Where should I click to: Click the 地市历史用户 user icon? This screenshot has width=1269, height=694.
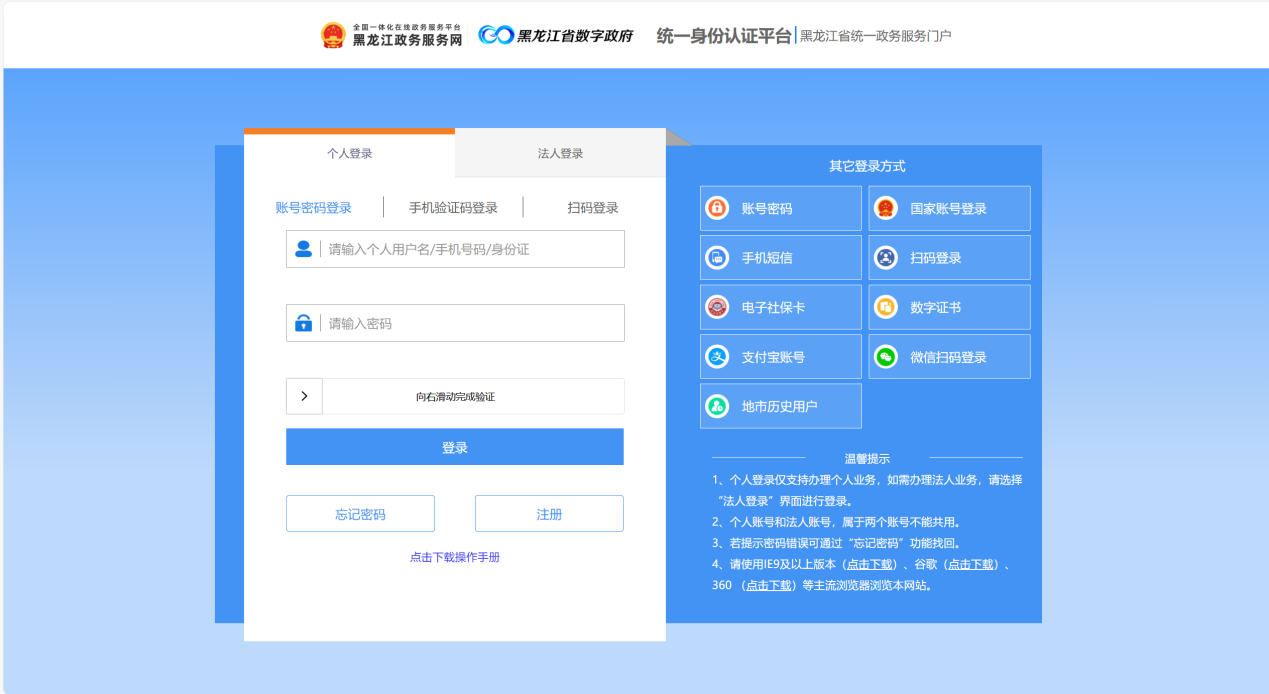coord(717,406)
